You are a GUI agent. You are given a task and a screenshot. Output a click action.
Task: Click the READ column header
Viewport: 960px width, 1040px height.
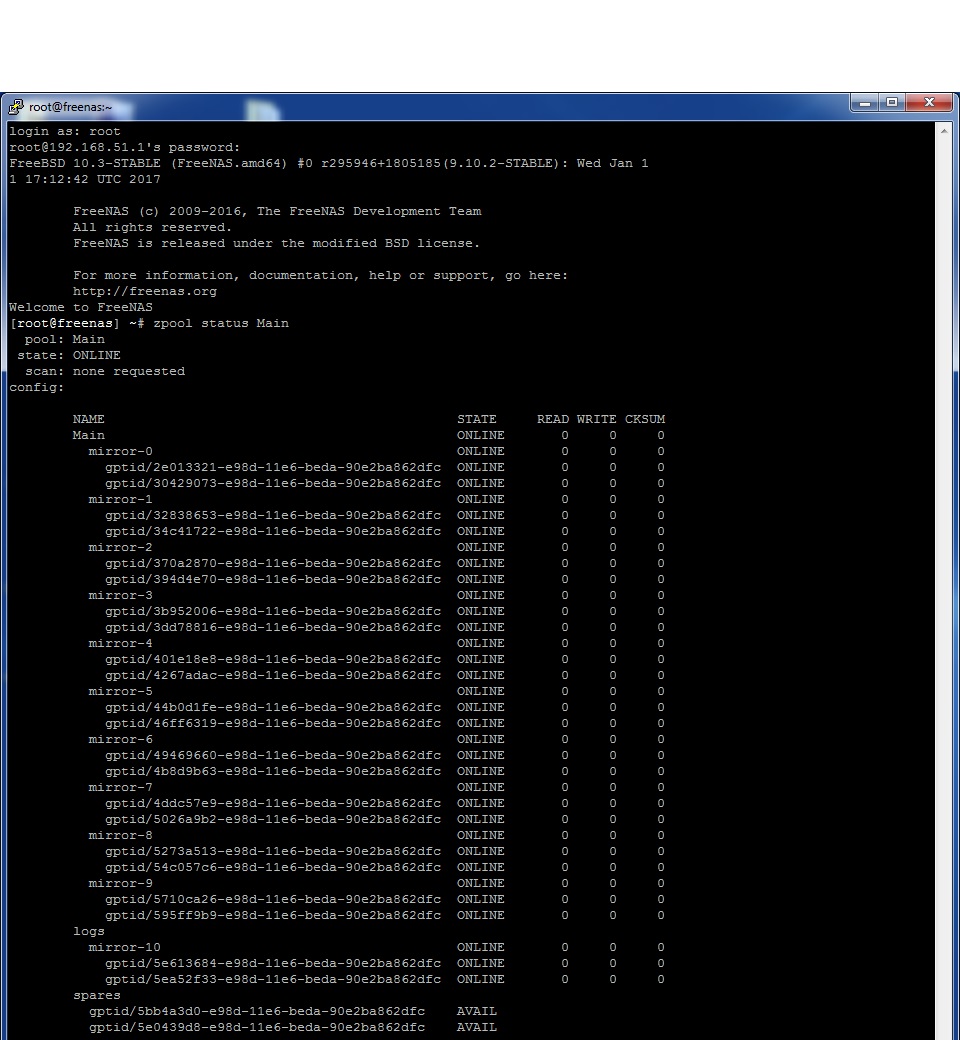click(553, 419)
